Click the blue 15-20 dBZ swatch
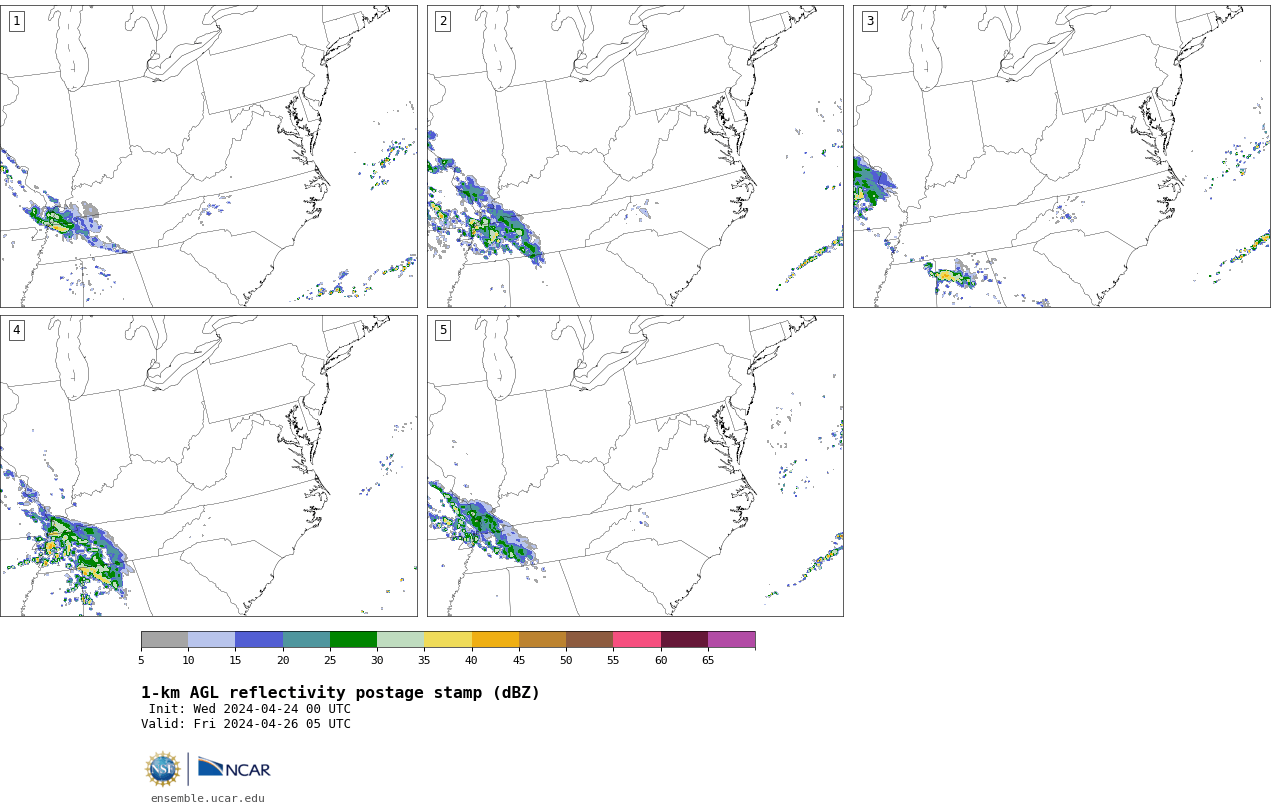 click(259, 640)
